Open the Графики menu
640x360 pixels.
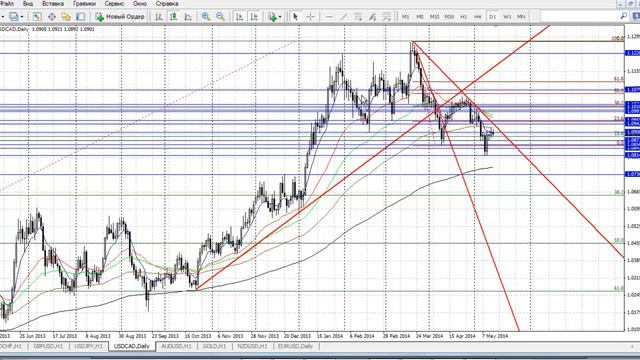pyautogui.click(x=84, y=4)
